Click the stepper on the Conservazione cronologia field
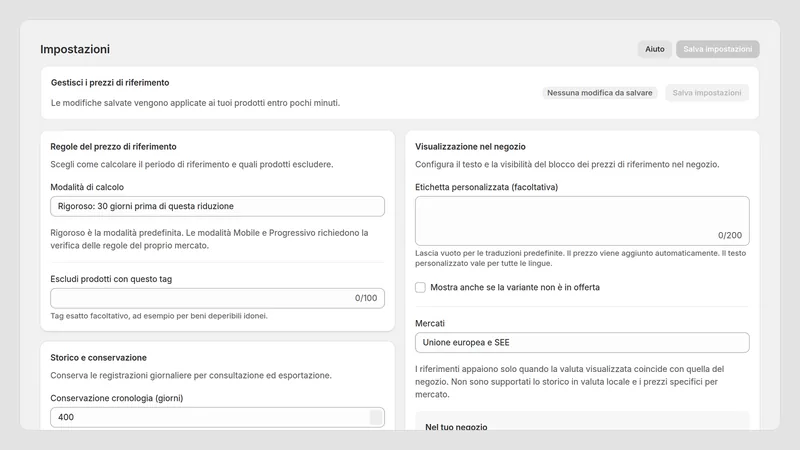The width and height of the screenshot is (800, 450). 376,417
